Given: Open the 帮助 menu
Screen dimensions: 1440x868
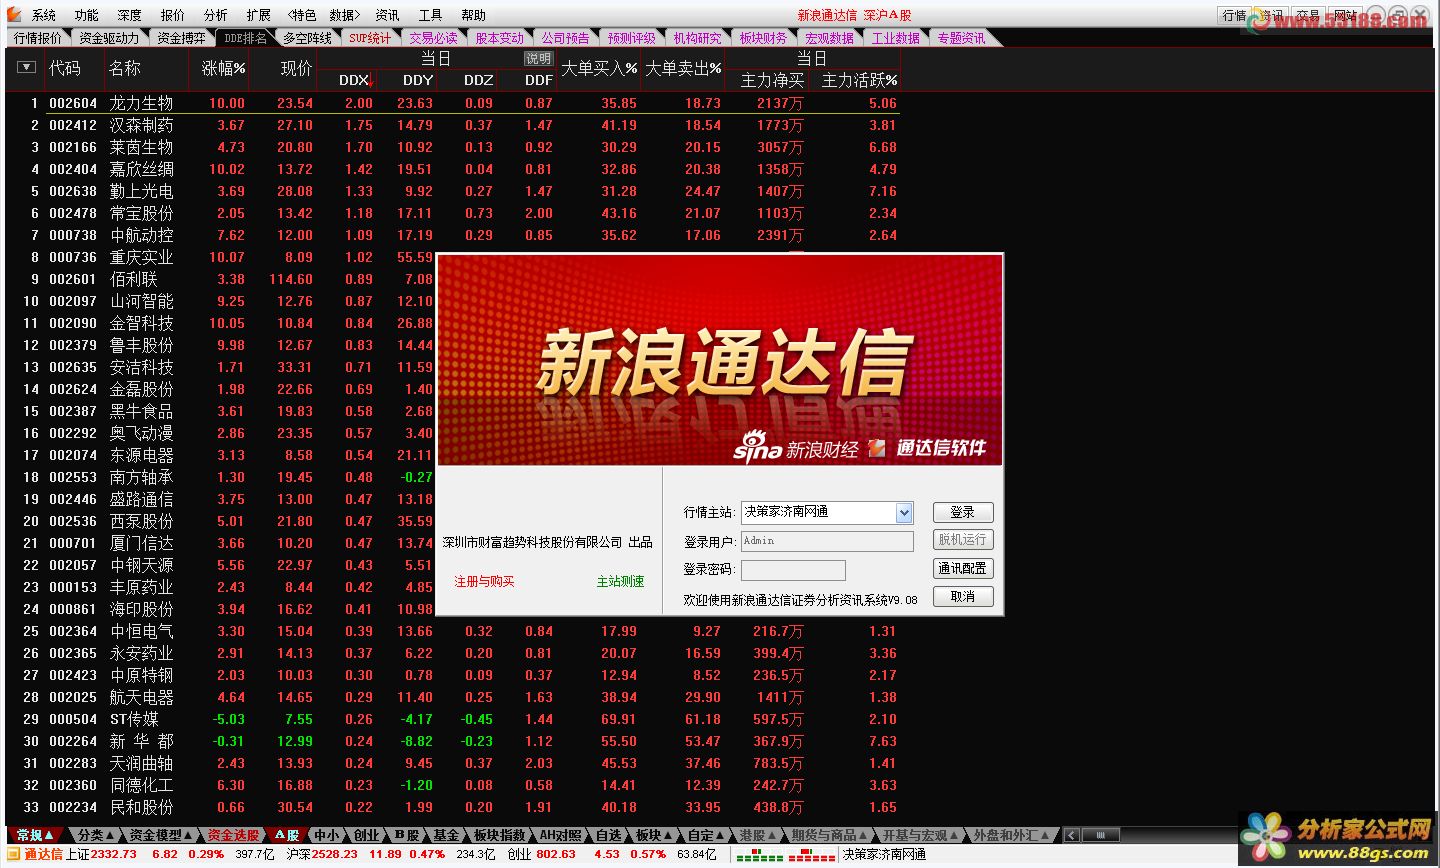Looking at the screenshot, I should (474, 15).
